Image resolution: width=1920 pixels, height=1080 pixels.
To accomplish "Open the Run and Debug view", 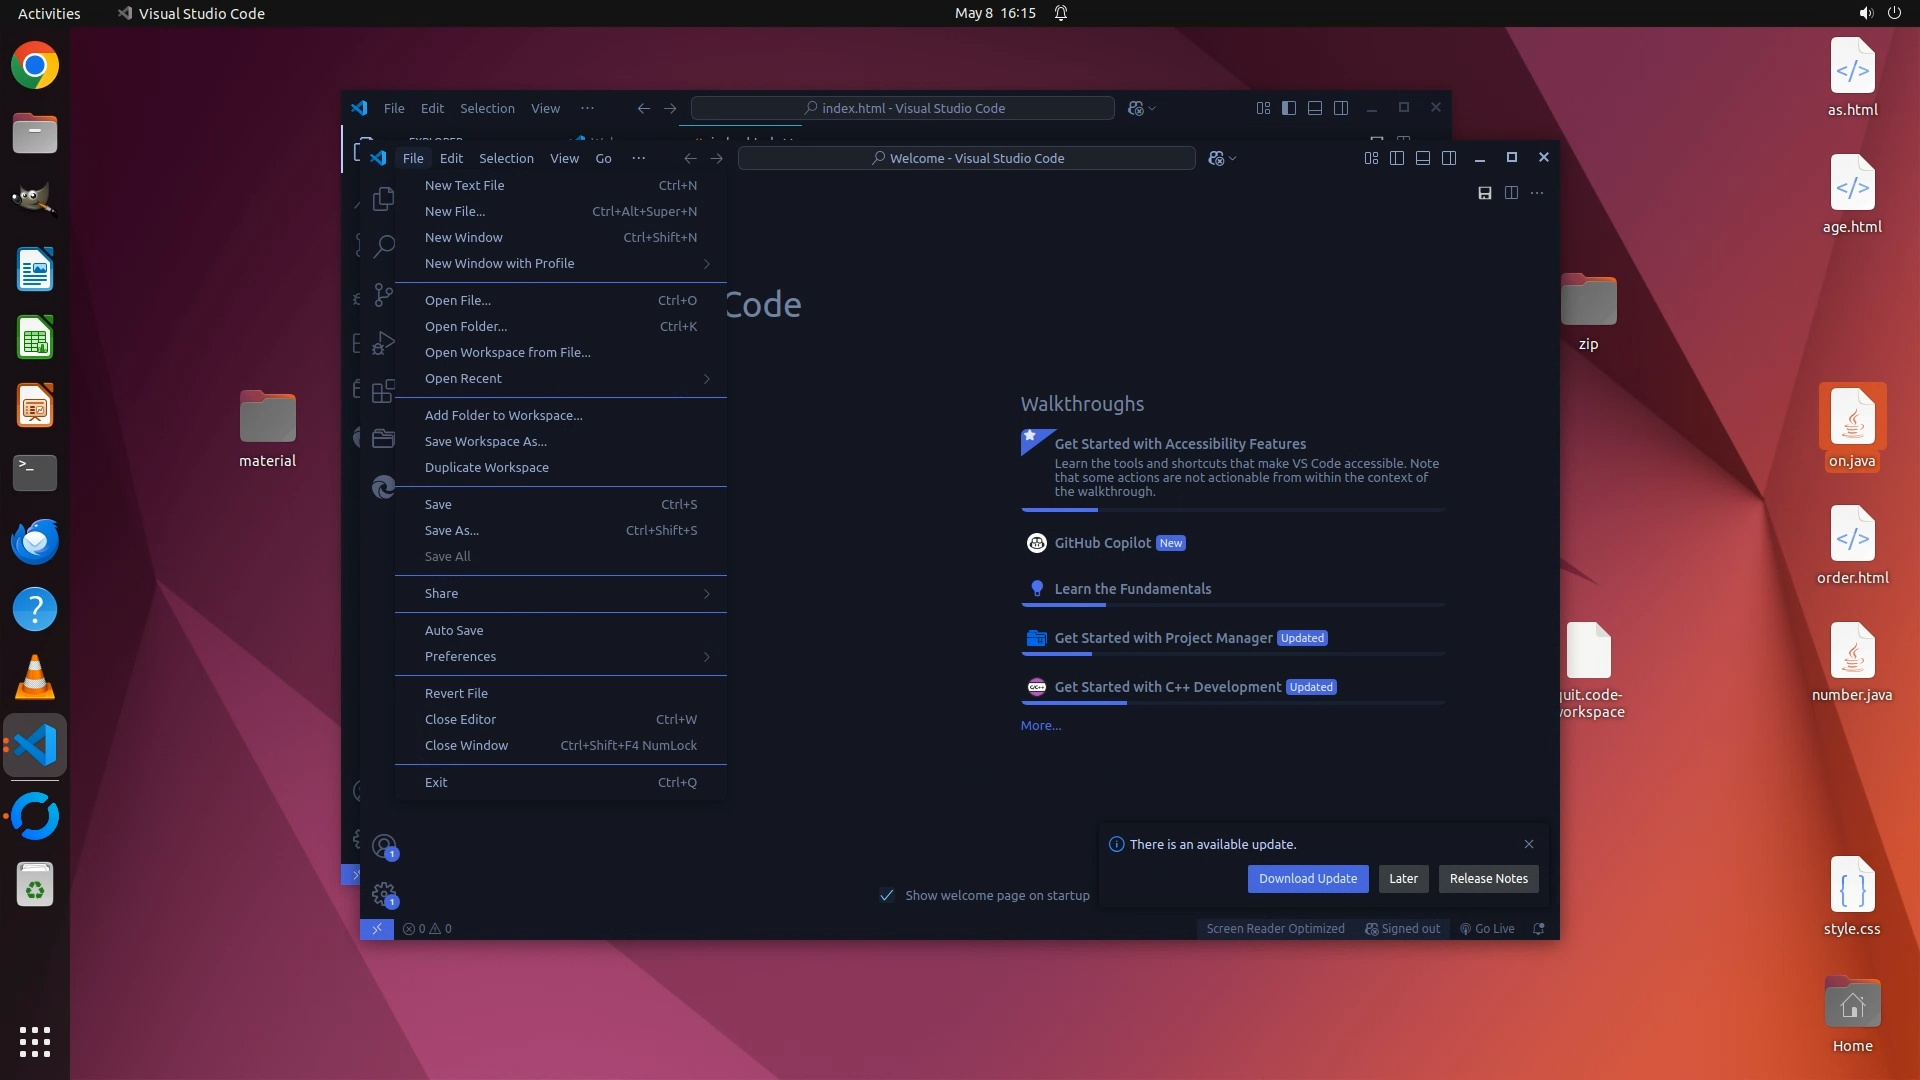I will tap(383, 343).
